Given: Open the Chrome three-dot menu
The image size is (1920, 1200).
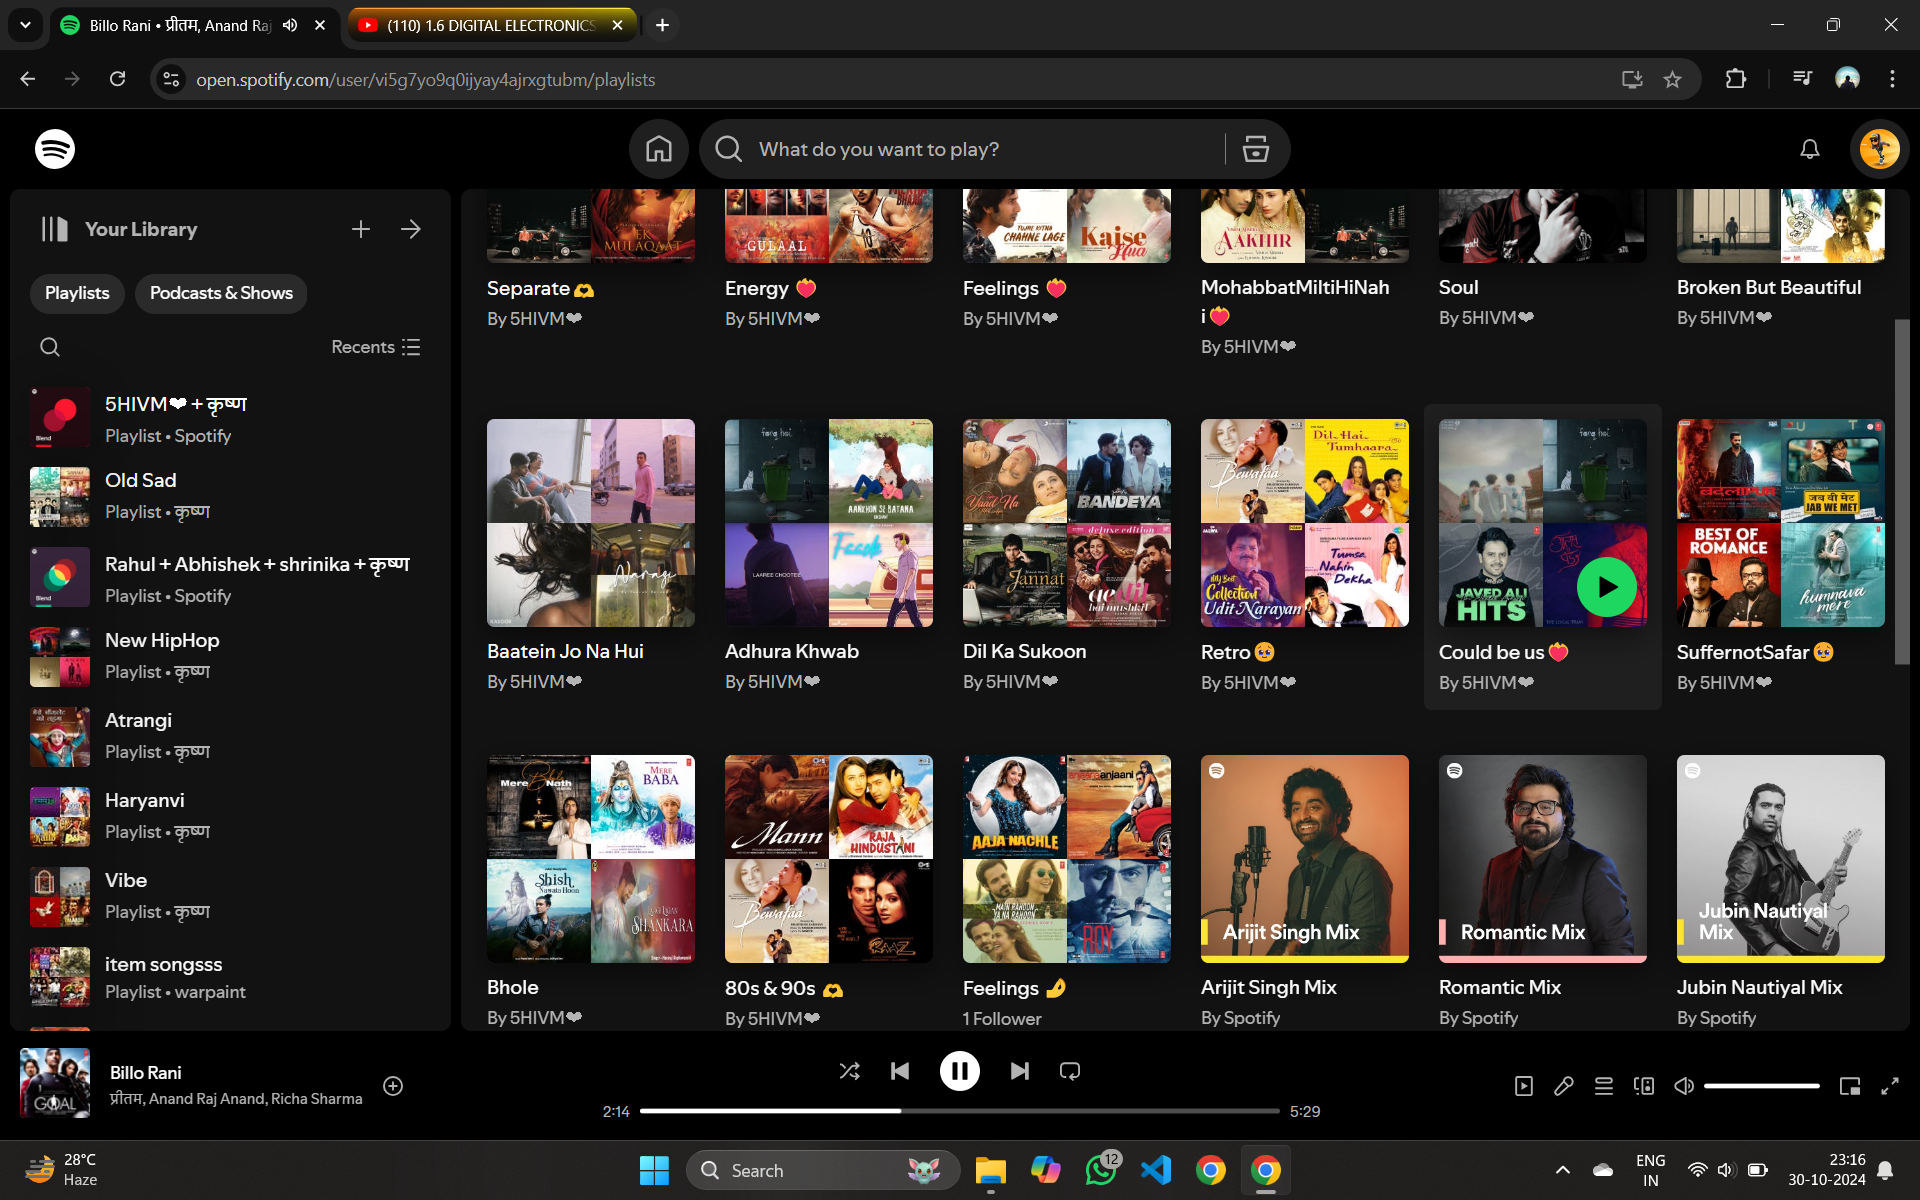Looking at the screenshot, I should point(1892,79).
